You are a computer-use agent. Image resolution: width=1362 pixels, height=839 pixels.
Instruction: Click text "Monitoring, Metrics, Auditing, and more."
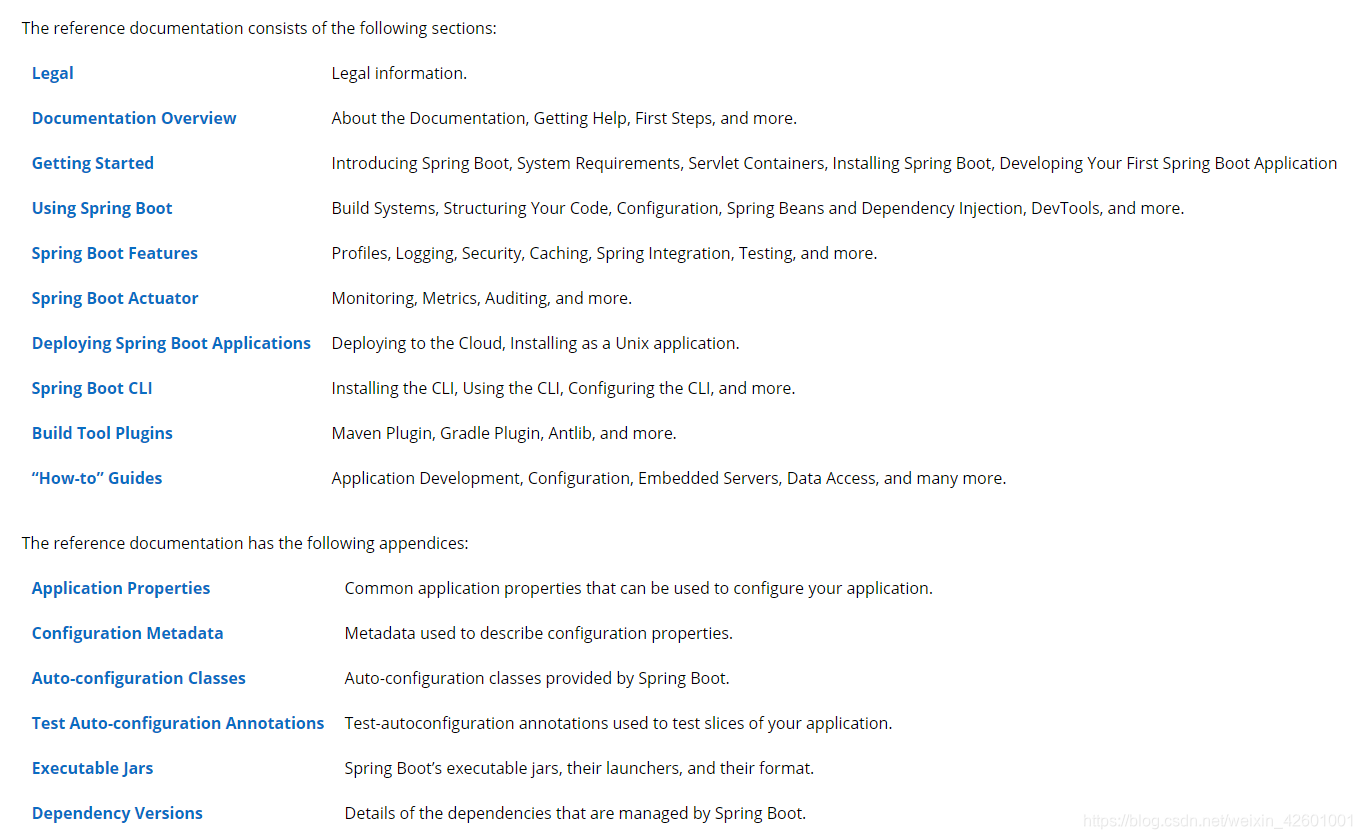pos(482,298)
